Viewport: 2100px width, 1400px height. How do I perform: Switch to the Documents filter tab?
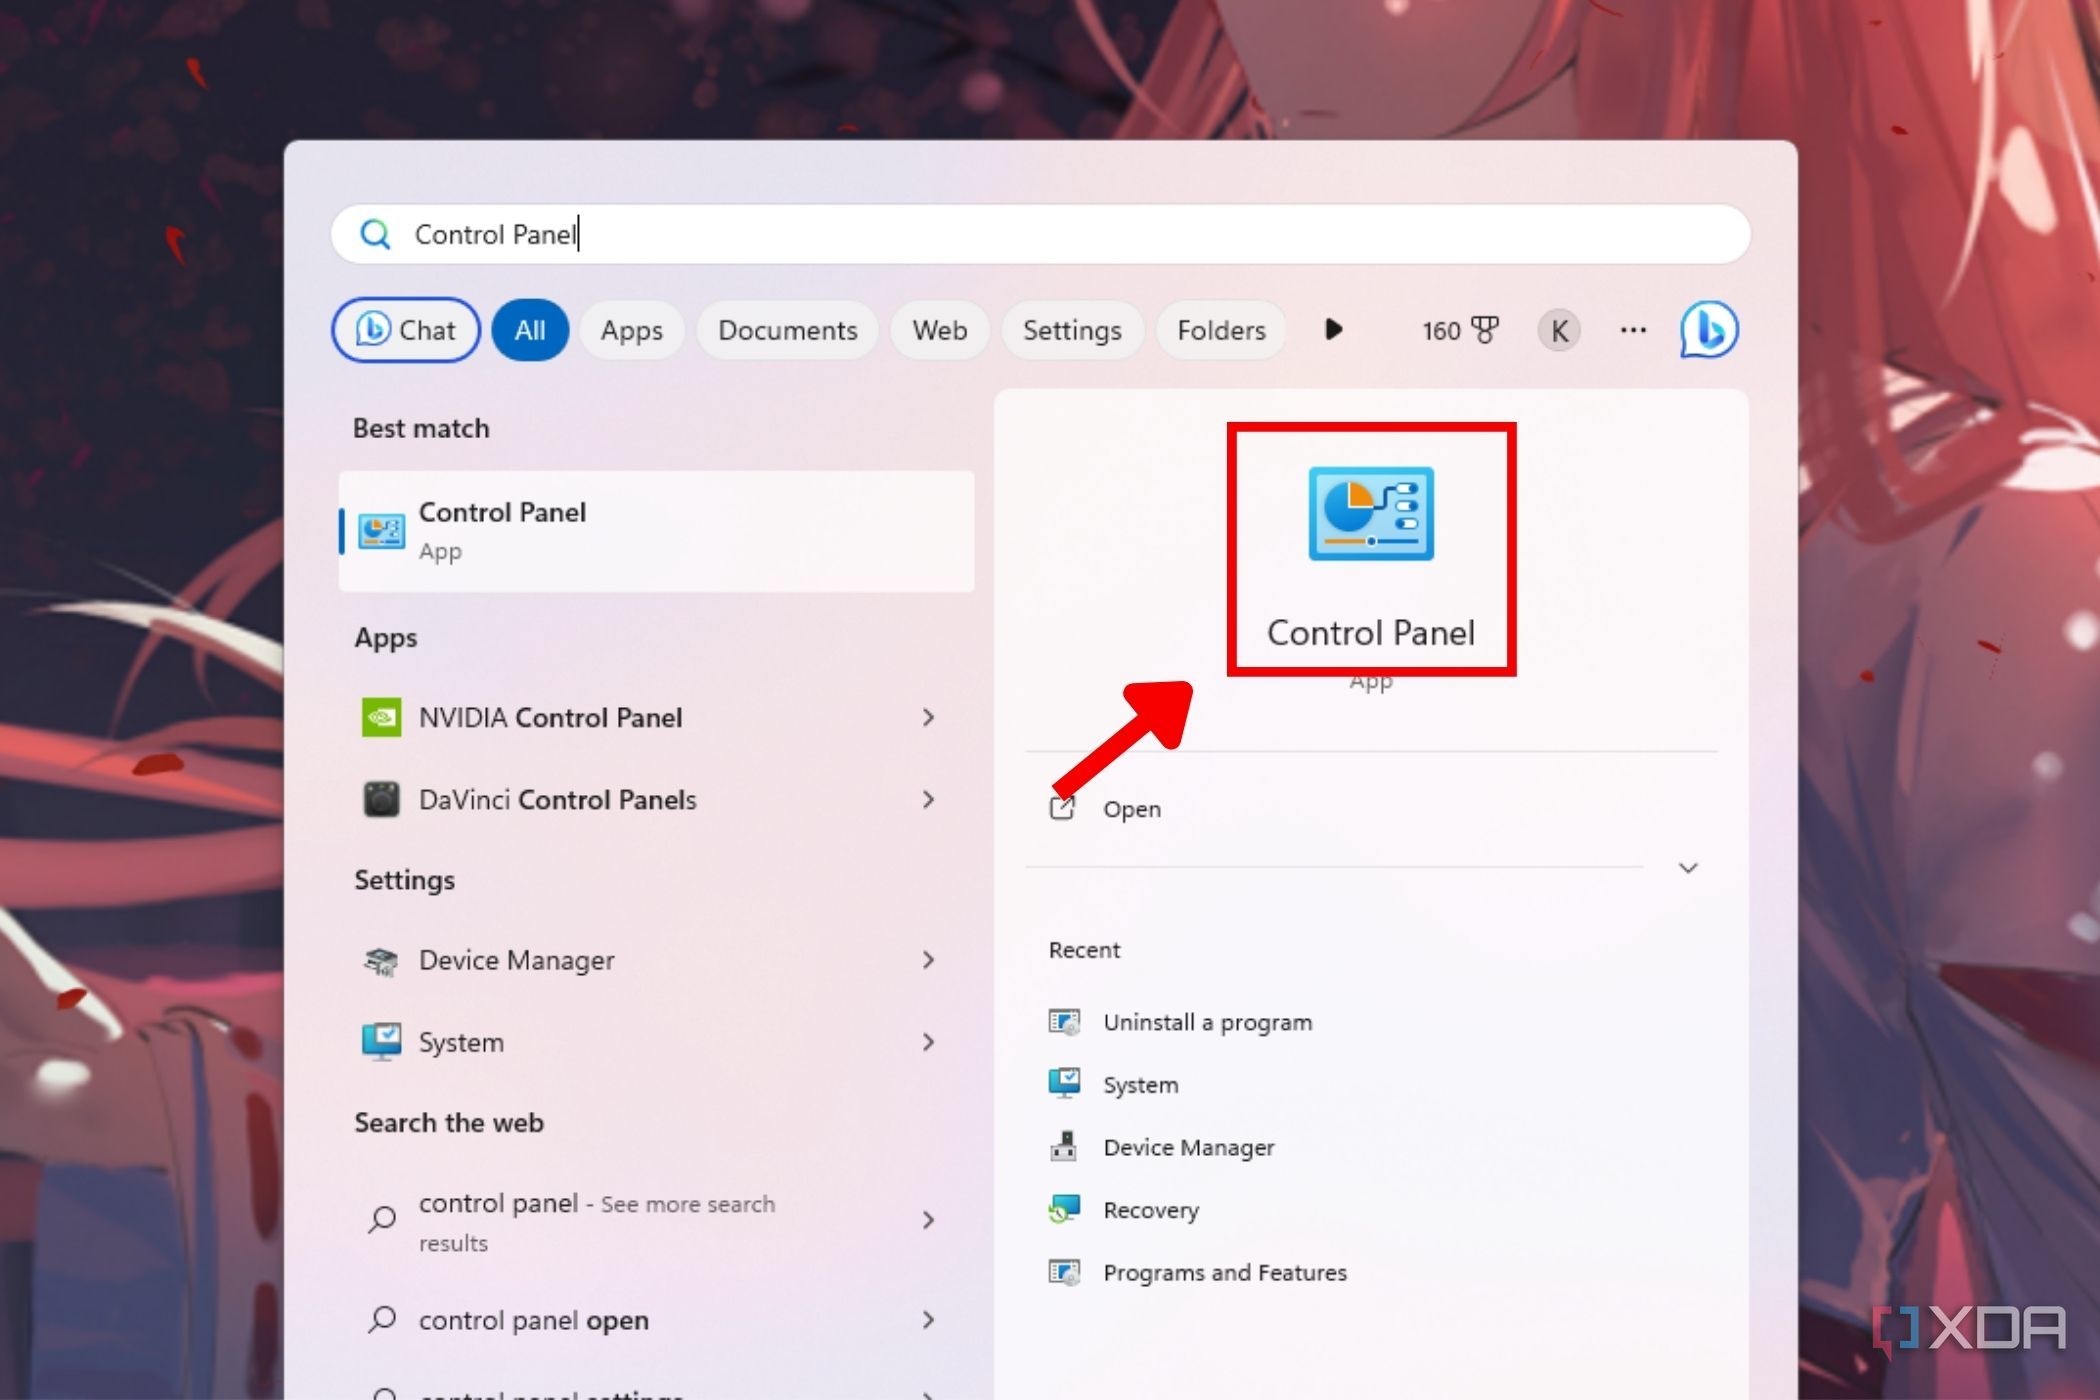click(786, 330)
